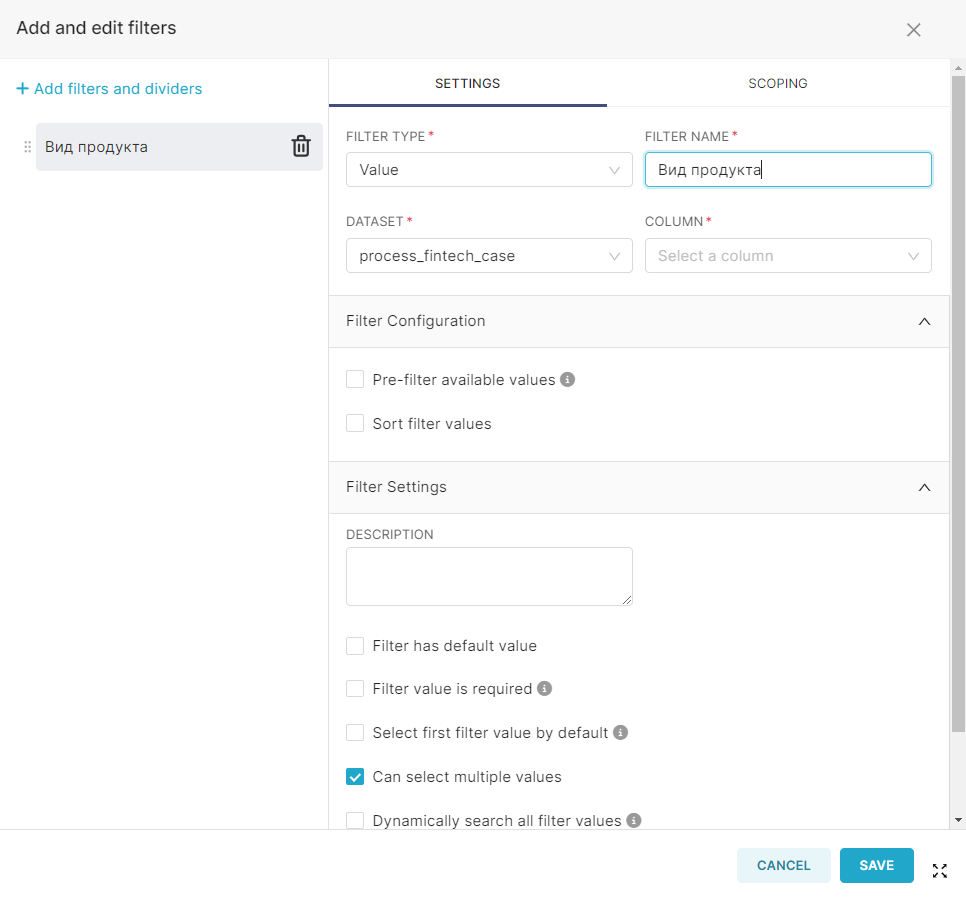This screenshot has height=899, width=966.
Task: Save the filter with Save button
Action: click(876, 865)
